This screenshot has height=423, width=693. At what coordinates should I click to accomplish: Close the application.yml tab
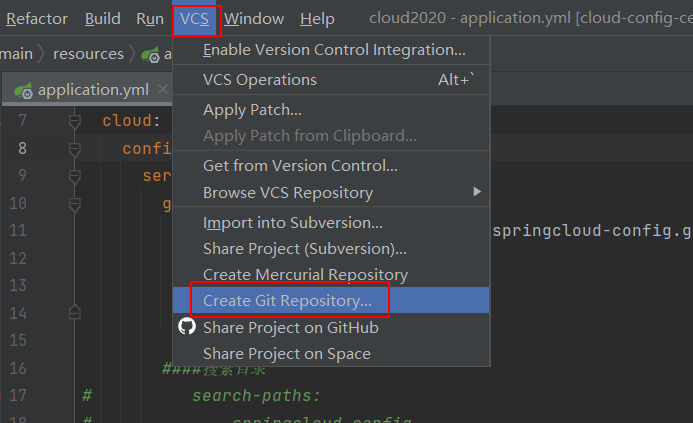(x=163, y=89)
